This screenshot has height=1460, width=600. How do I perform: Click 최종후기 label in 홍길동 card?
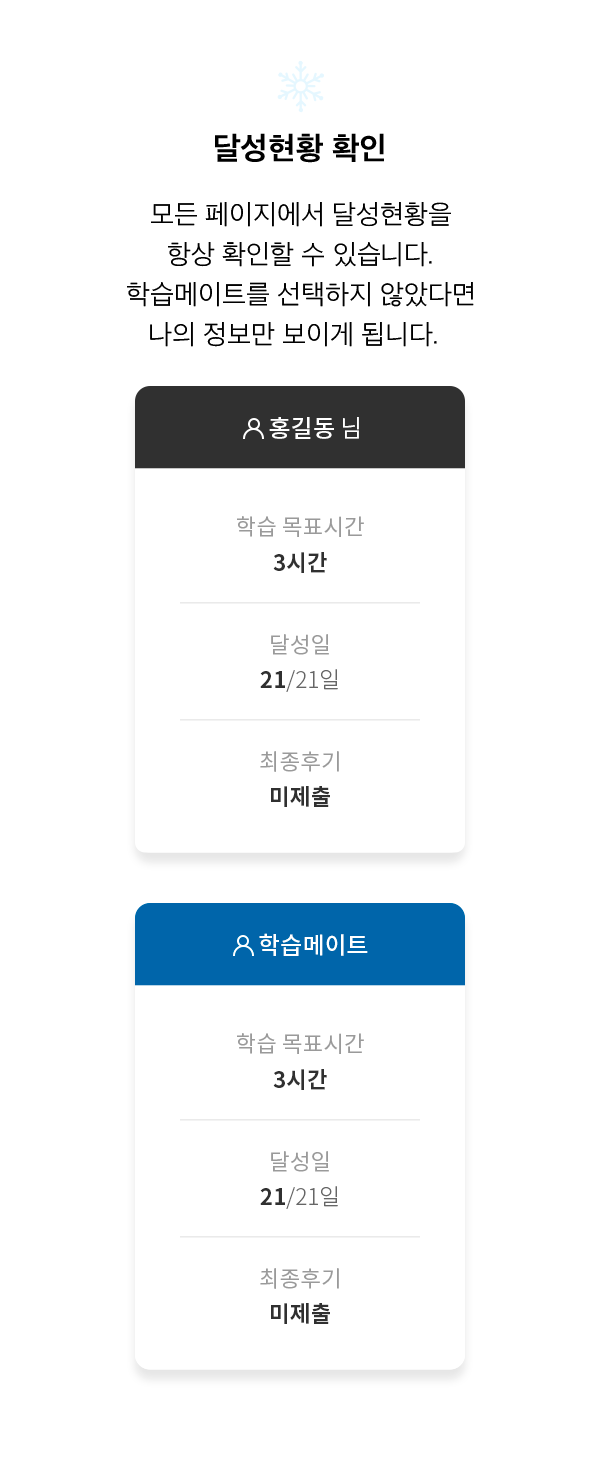[x=300, y=761]
